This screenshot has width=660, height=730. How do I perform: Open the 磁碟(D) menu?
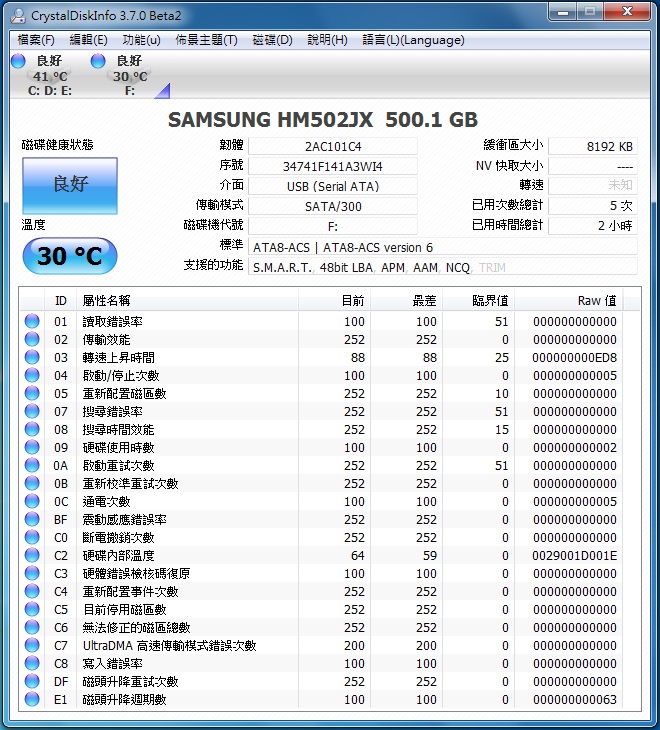click(x=272, y=40)
